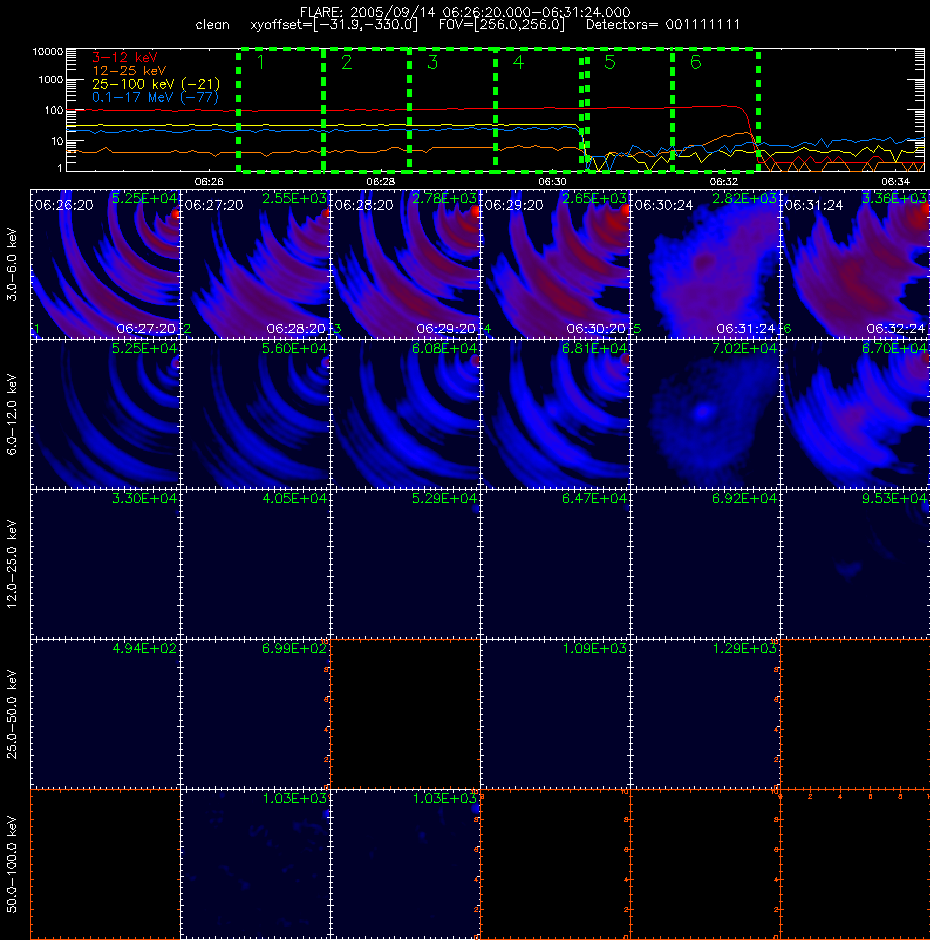The height and width of the screenshot is (940, 930).
Task: Click the 06:26 time axis label
Action: pyautogui.click(x=209, y=181)
